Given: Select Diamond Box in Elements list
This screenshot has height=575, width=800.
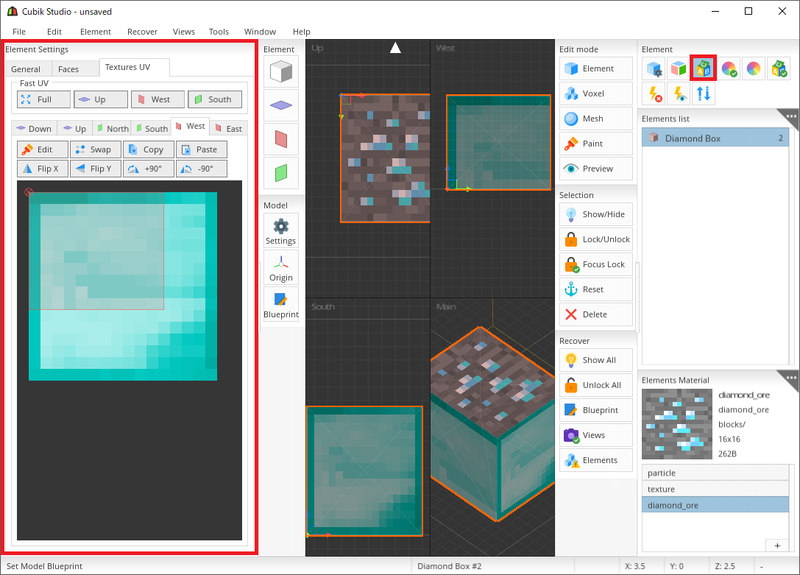Looking at the screenshot, I should pyautogui.click(x=715, y=138).
